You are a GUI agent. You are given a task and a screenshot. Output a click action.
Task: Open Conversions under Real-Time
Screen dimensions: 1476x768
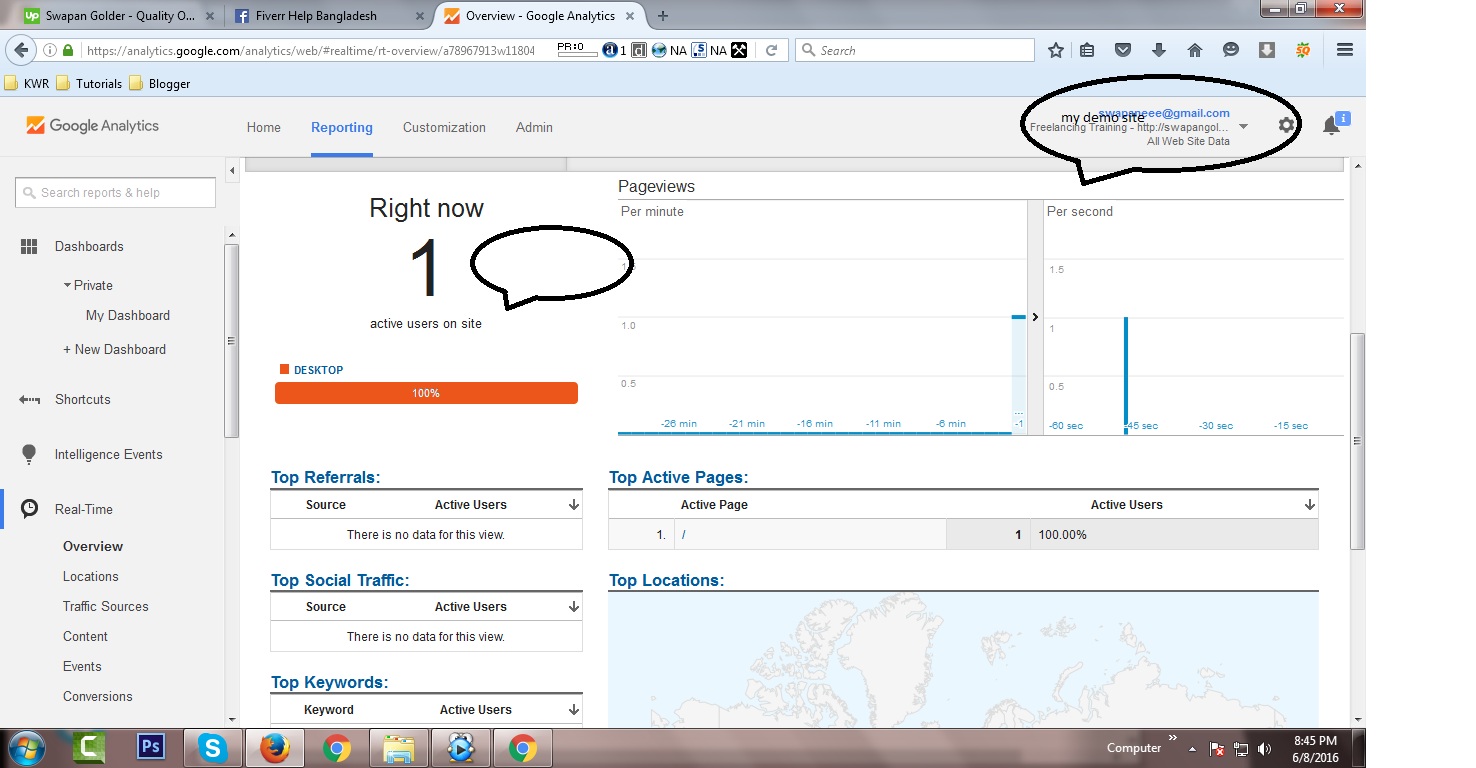(98, 696)
